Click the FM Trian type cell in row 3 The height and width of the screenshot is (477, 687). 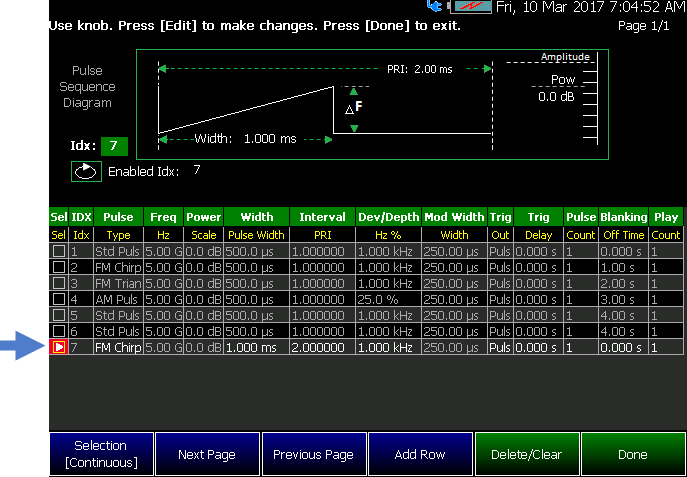pos(118,283)
